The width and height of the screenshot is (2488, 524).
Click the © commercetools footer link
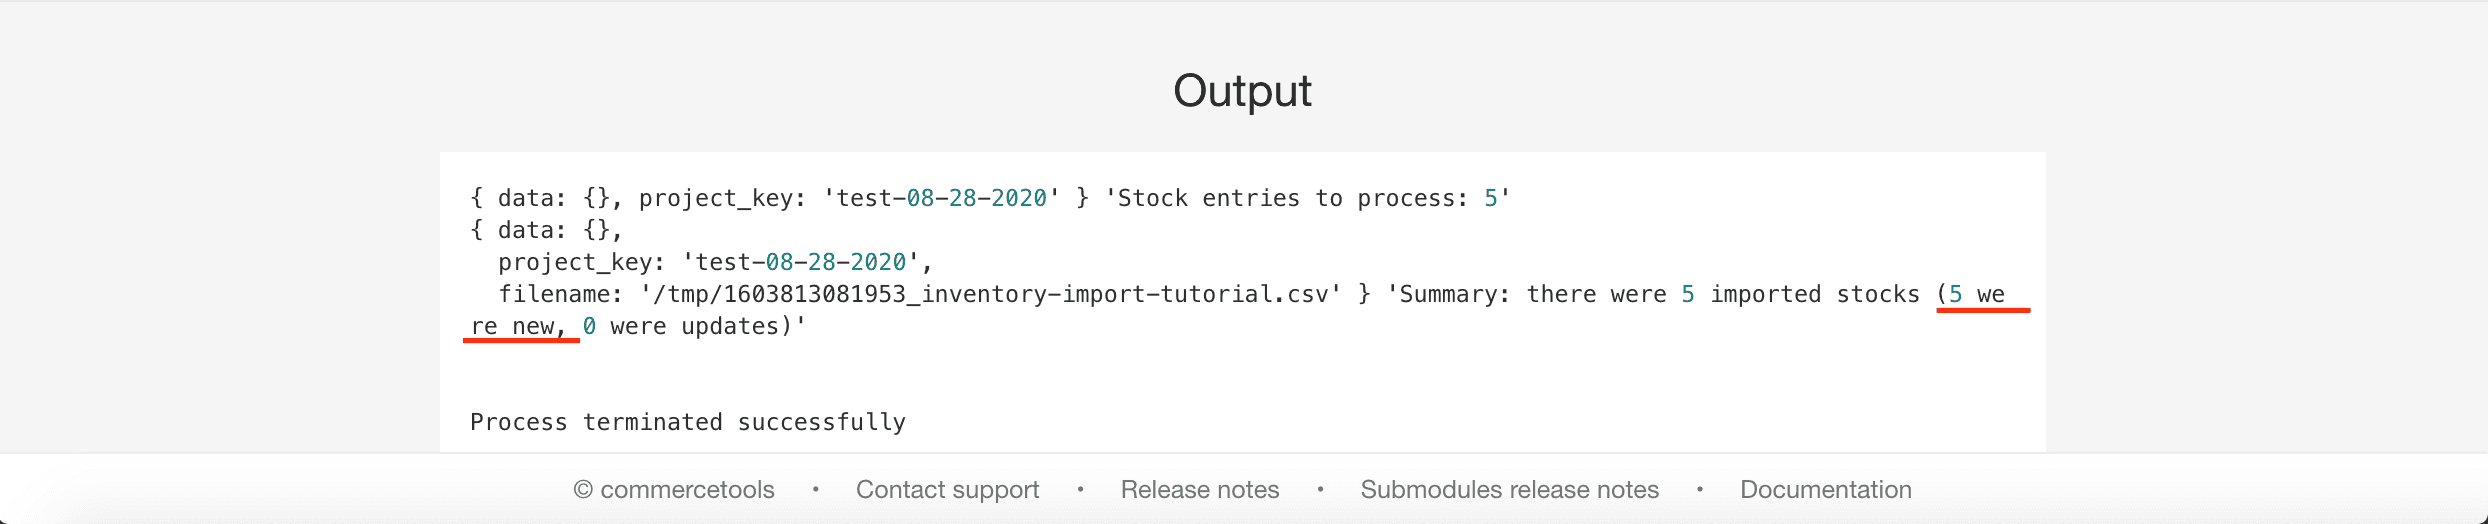tap(674, 489)
